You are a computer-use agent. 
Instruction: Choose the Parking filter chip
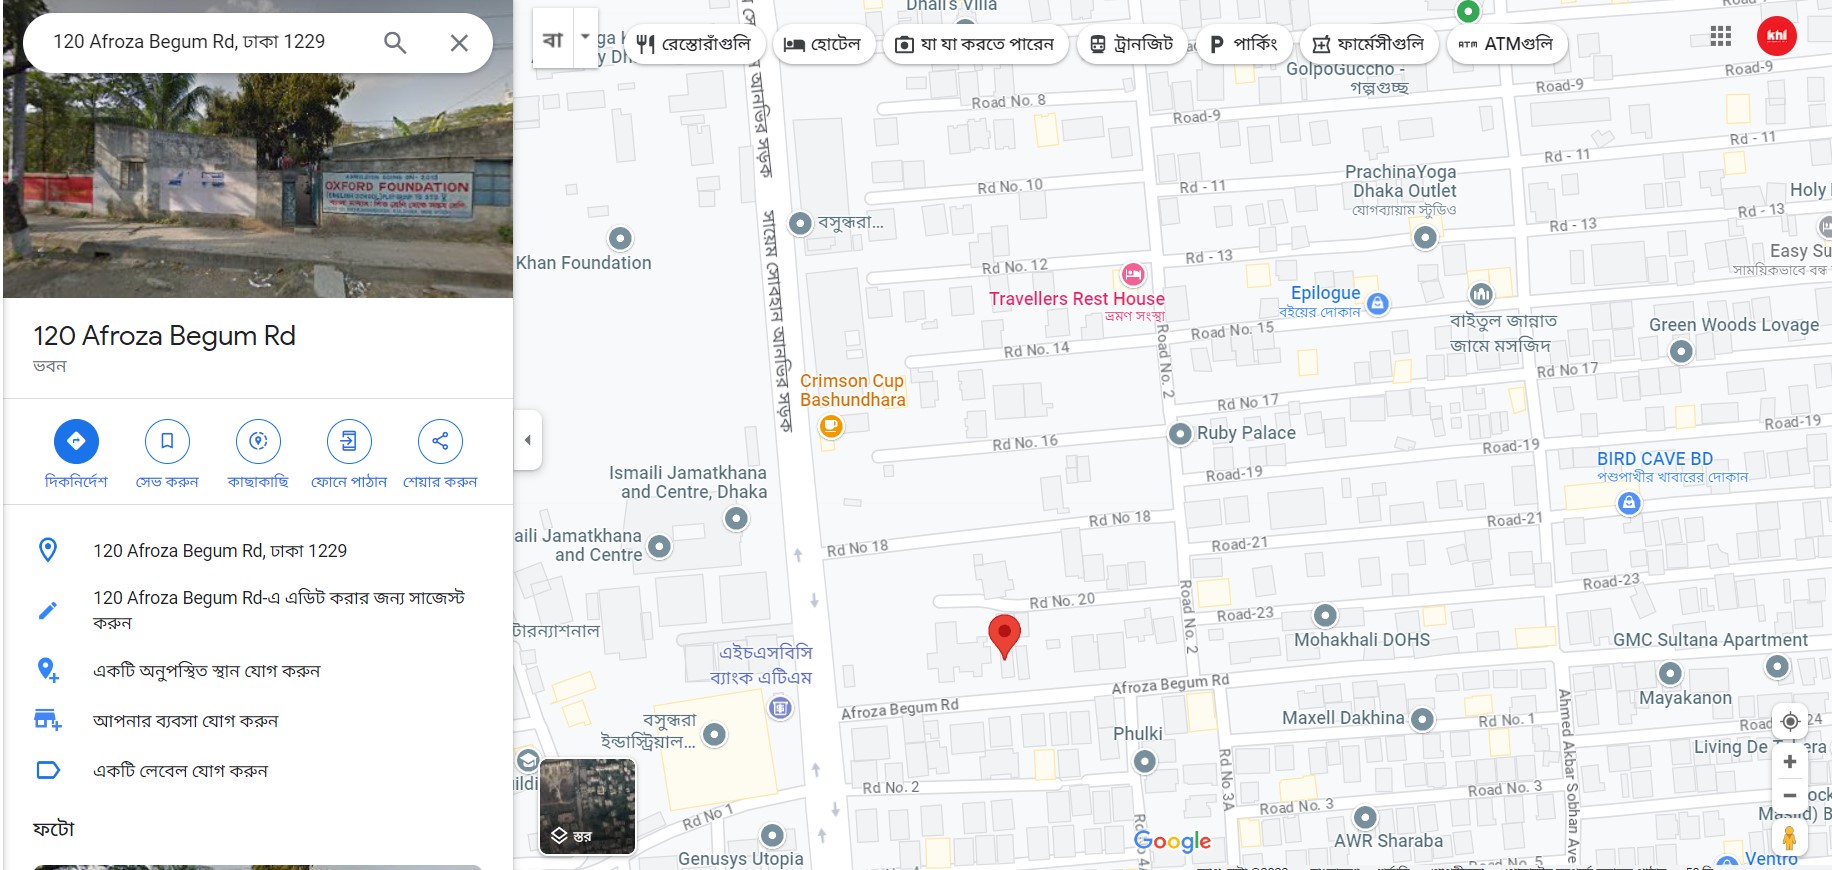click(1243, 44)
